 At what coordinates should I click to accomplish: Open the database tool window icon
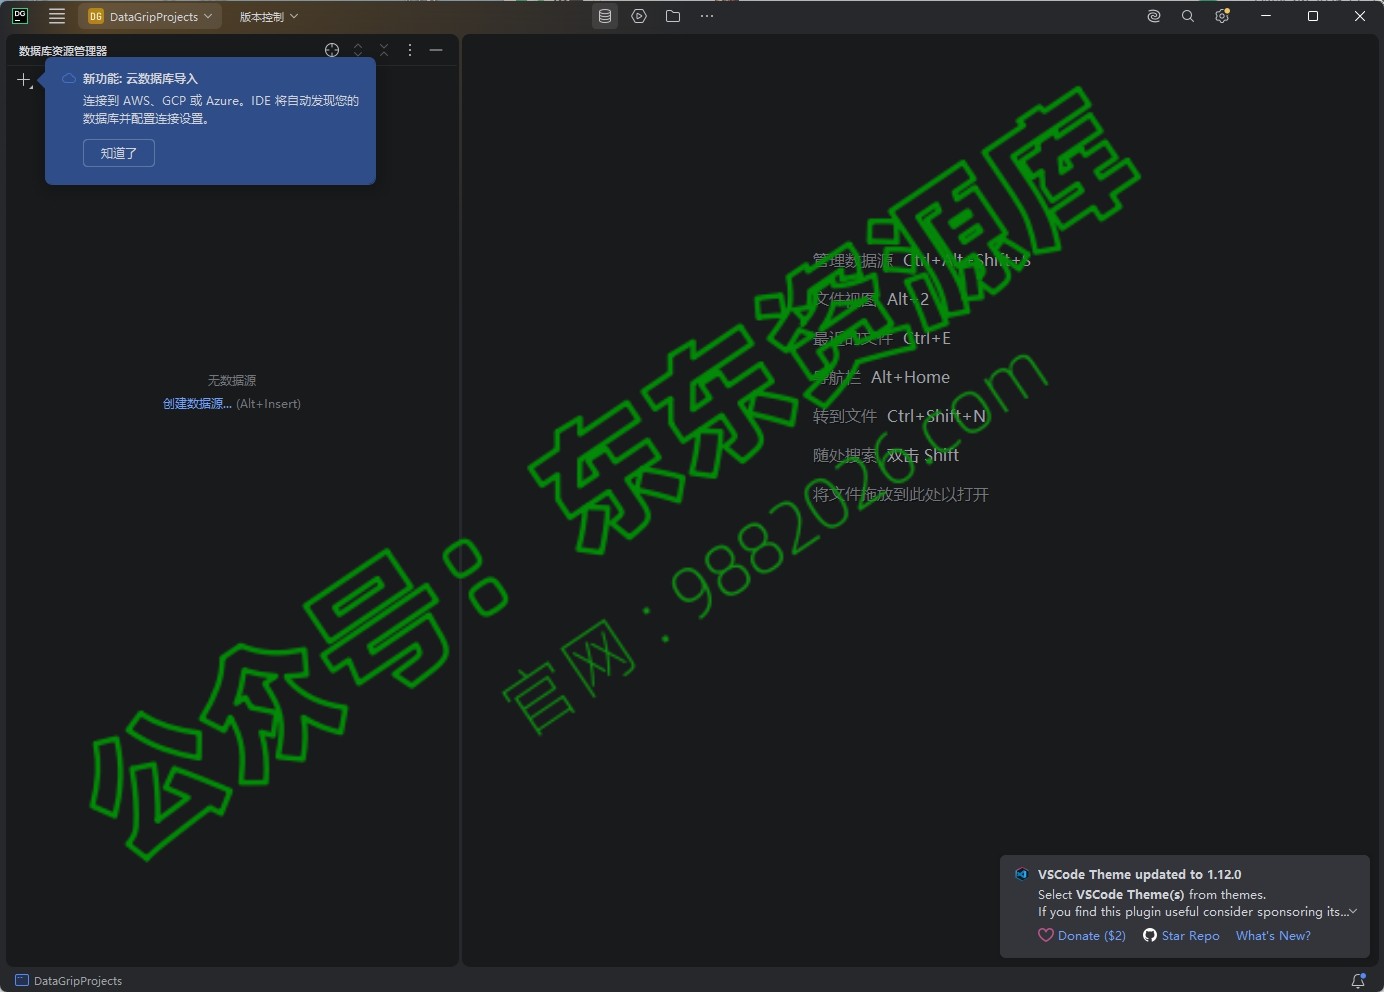point(605,16)
